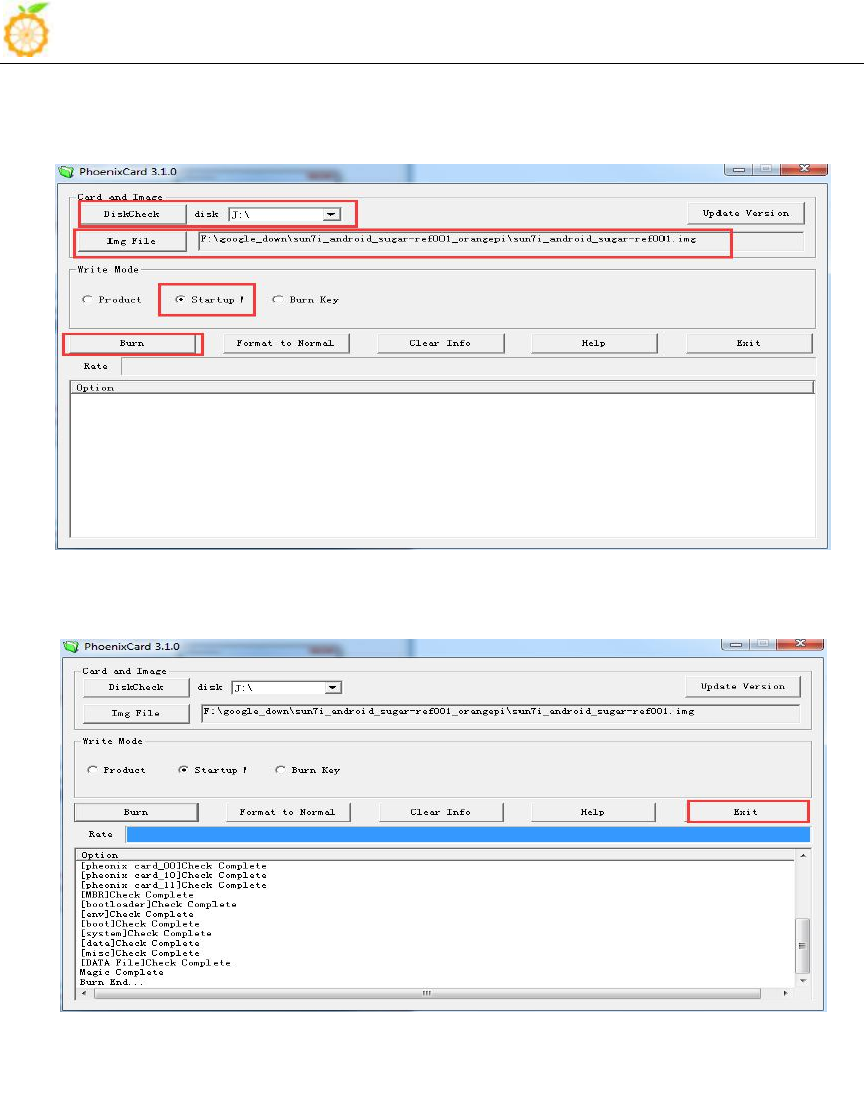Maximize the lower PhoenixCard window
864x1100 pixels.
(x=763, y=644)
